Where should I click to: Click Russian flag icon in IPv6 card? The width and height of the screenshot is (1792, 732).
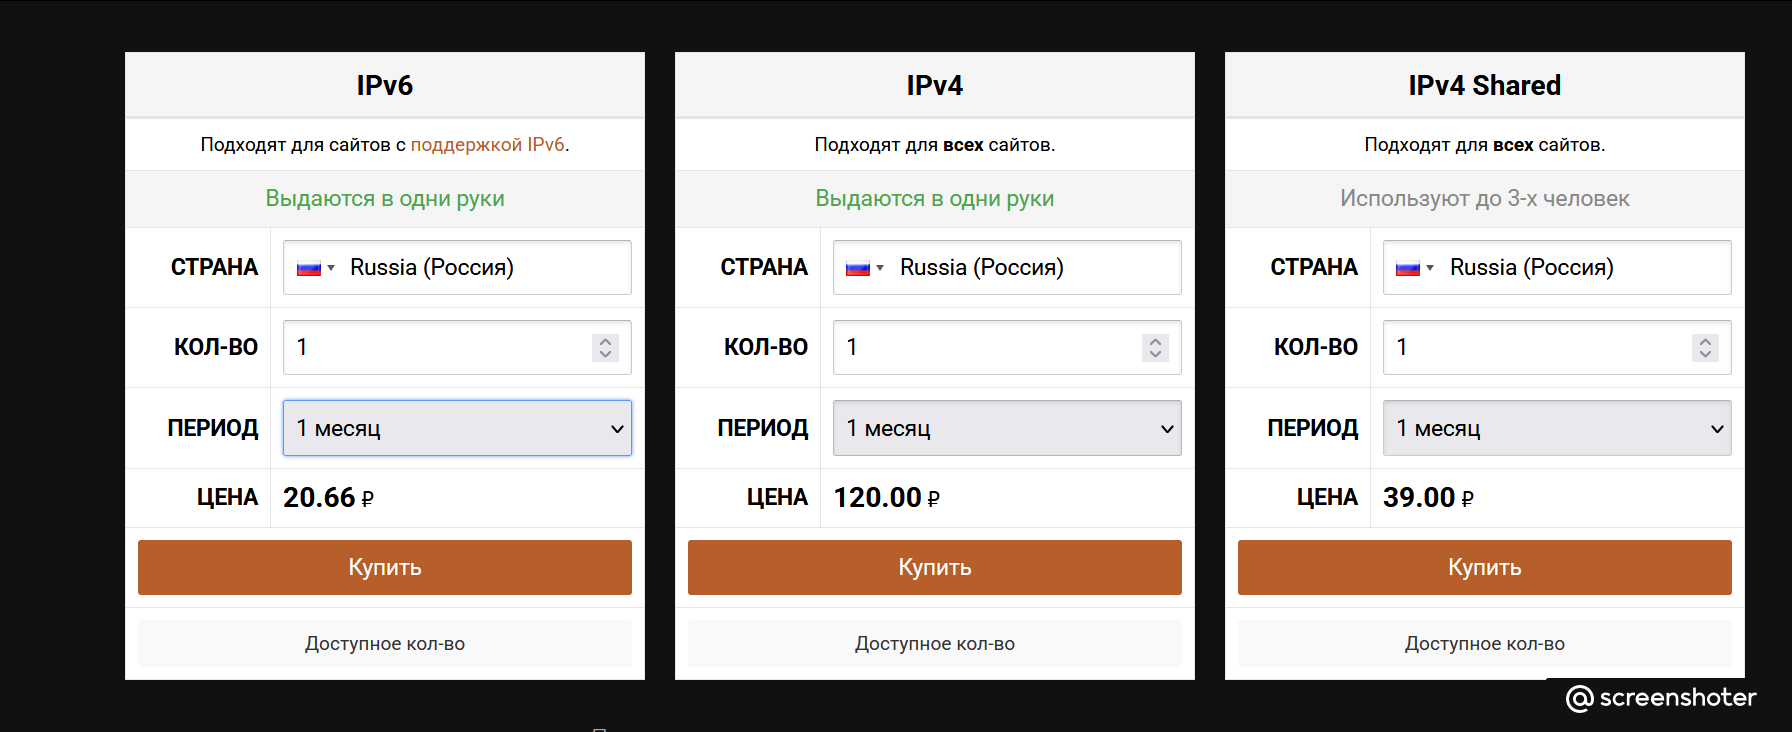click(x=309, y=268)
